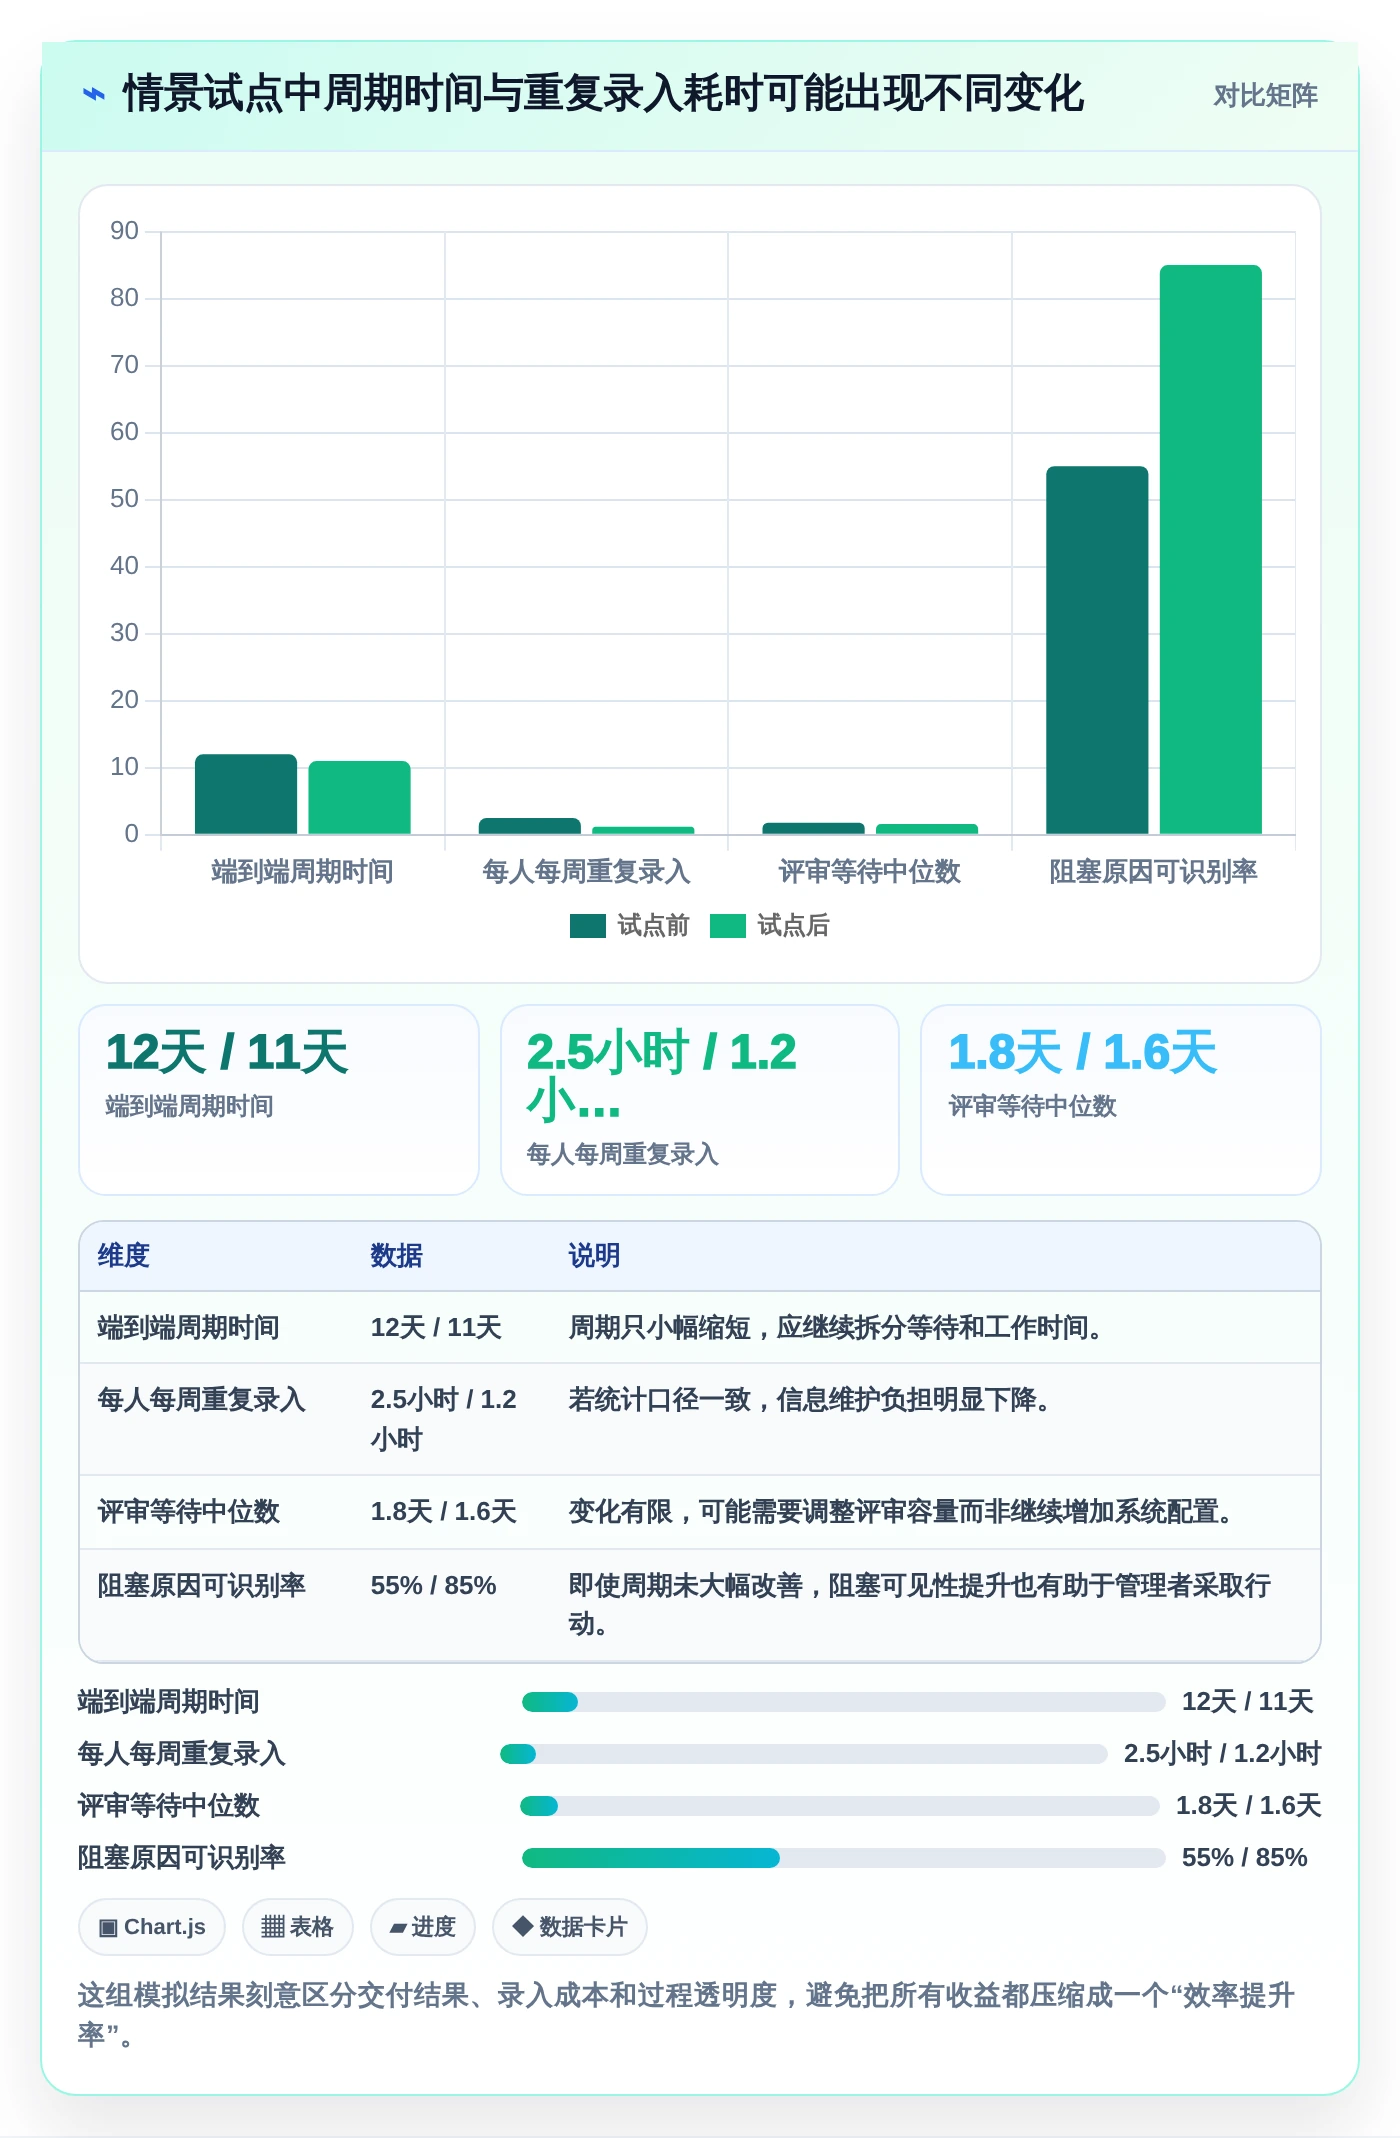Click the 进度 tag chip
The width and height of the screenshot is (1400, 2138).
(x=422, y=1927)
